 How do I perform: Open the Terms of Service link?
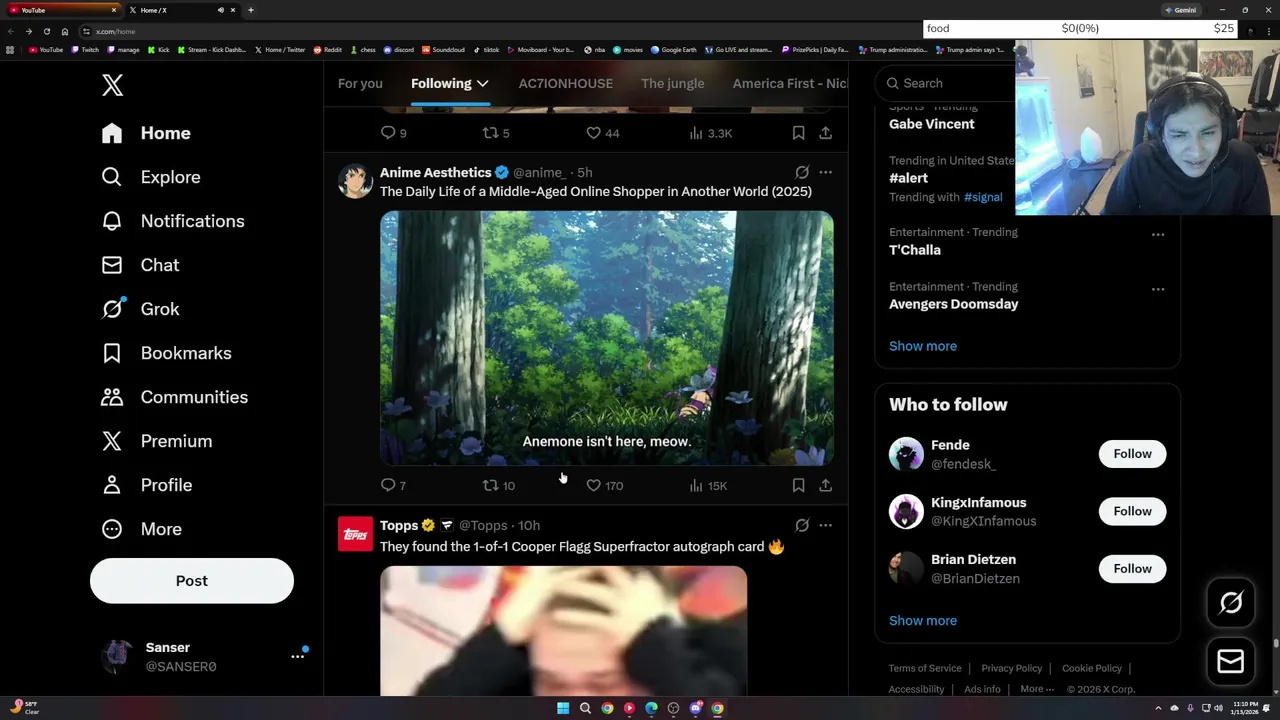pos(925,668)
